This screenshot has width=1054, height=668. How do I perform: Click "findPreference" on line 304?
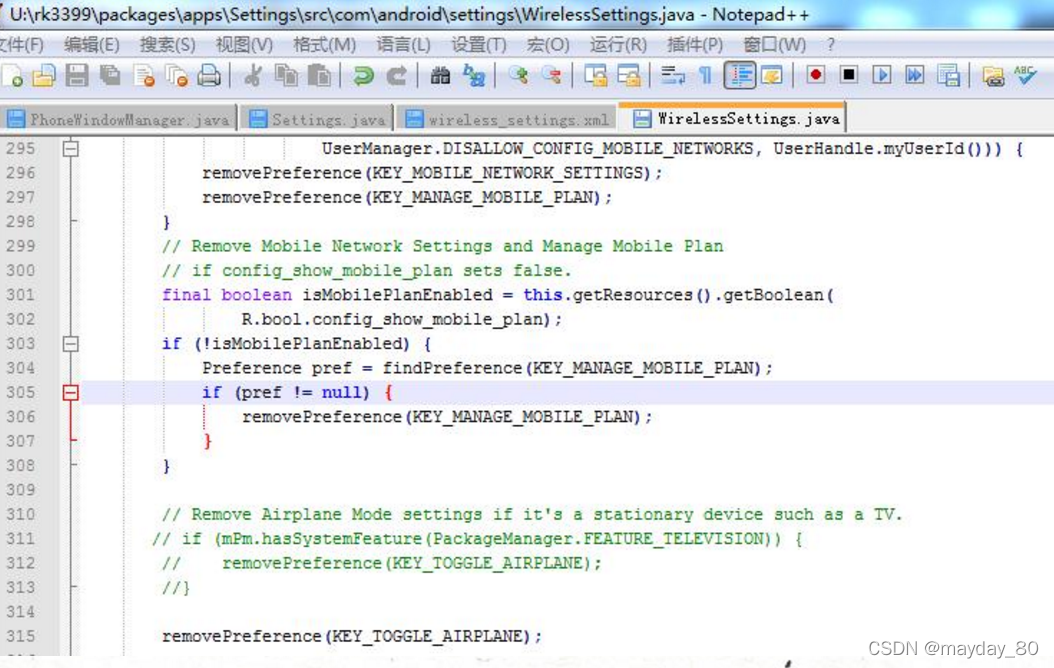point(452,368)
